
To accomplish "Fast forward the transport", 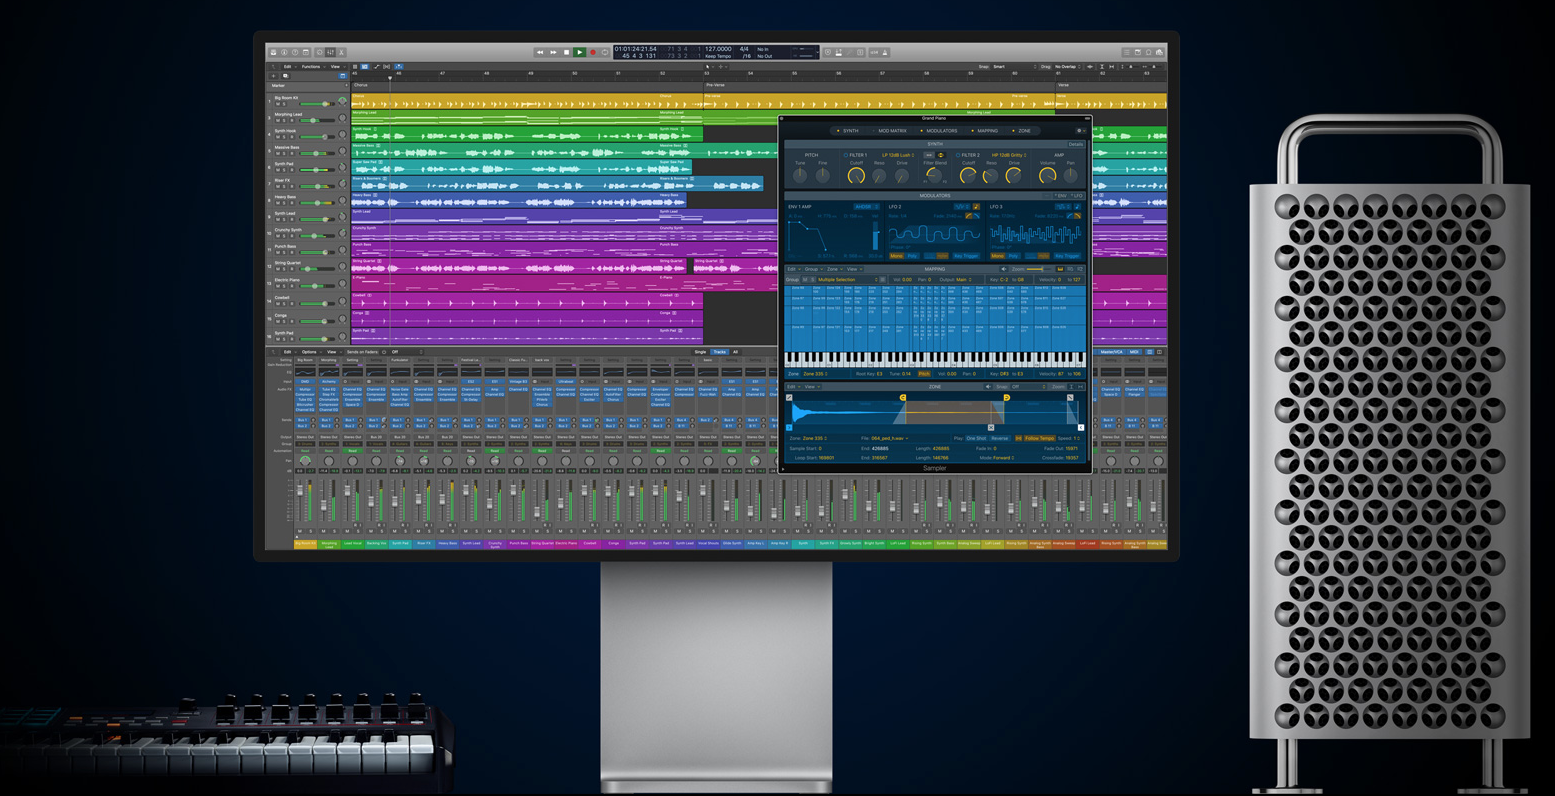I will pyautogui.click(x=553, y=52).
